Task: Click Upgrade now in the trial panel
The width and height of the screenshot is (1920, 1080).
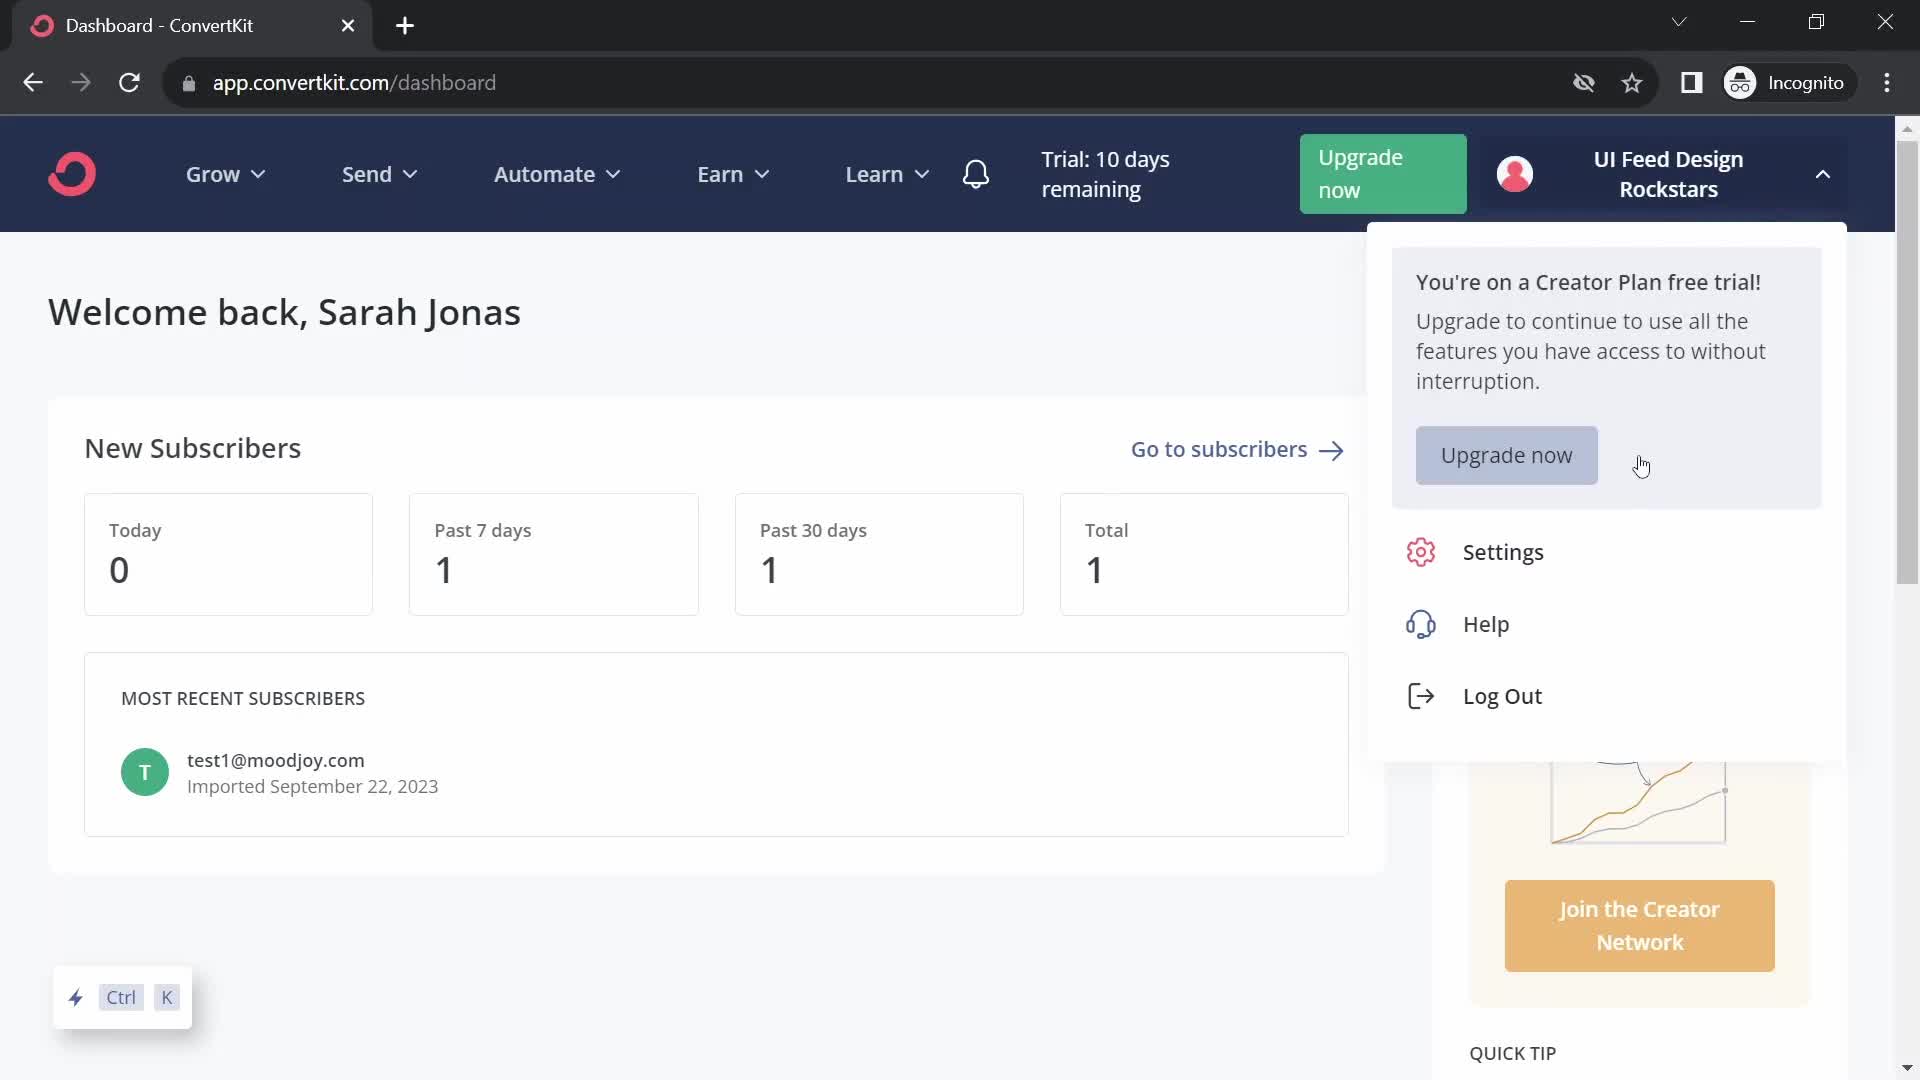Action: (x=1506, y=456)
